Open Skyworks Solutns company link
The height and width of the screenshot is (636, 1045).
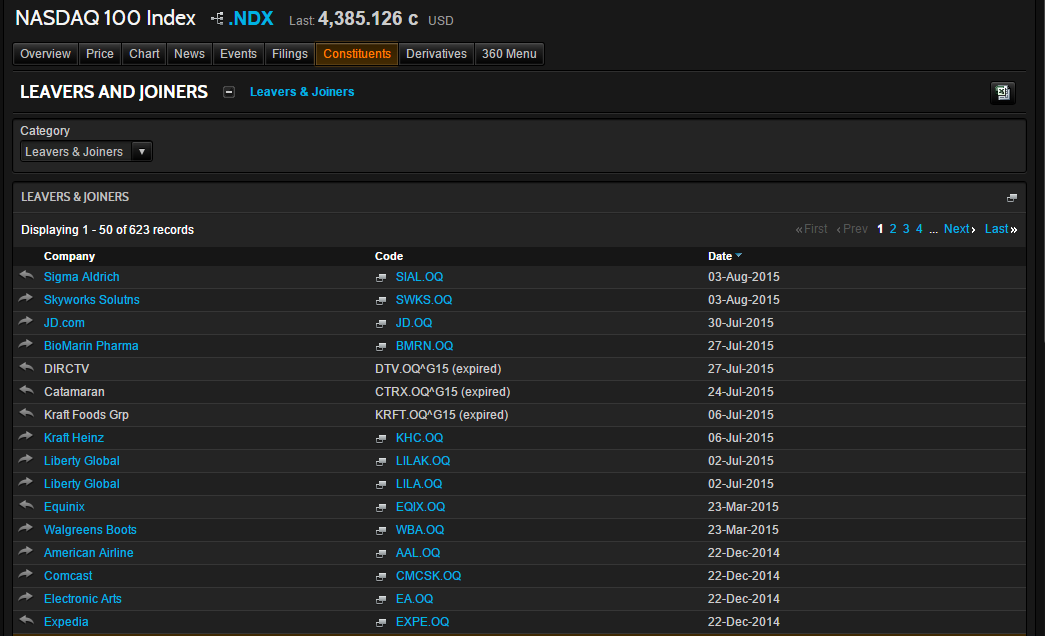tap(92, 300)
